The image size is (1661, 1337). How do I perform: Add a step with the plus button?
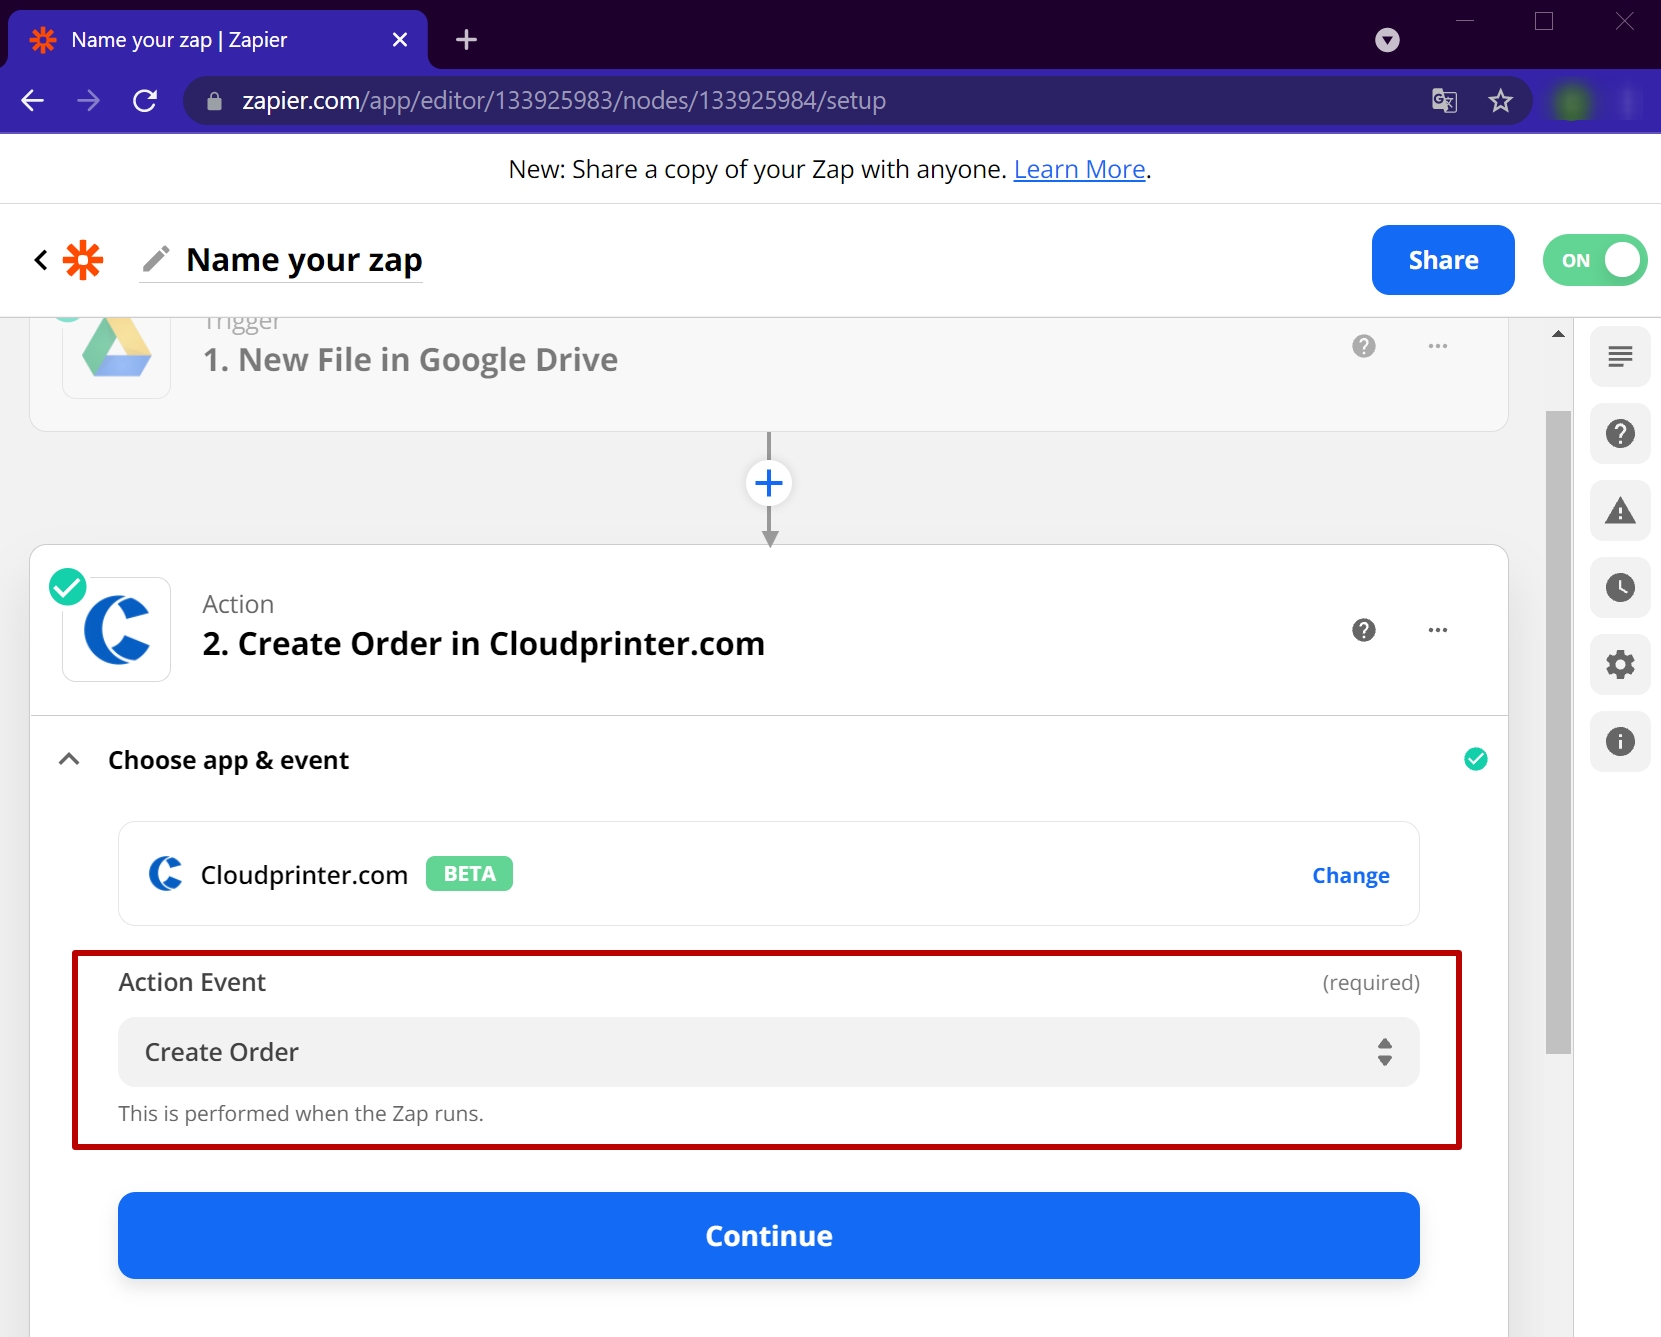click(x=769, y=484)
